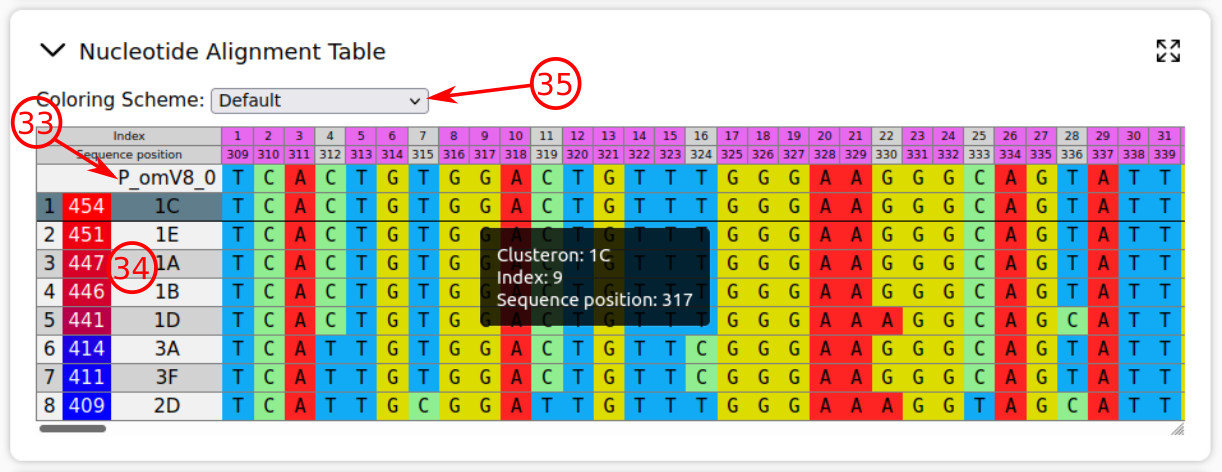Select clusteron row 1C
The image size is (1222, 472).
pos(166,207)
